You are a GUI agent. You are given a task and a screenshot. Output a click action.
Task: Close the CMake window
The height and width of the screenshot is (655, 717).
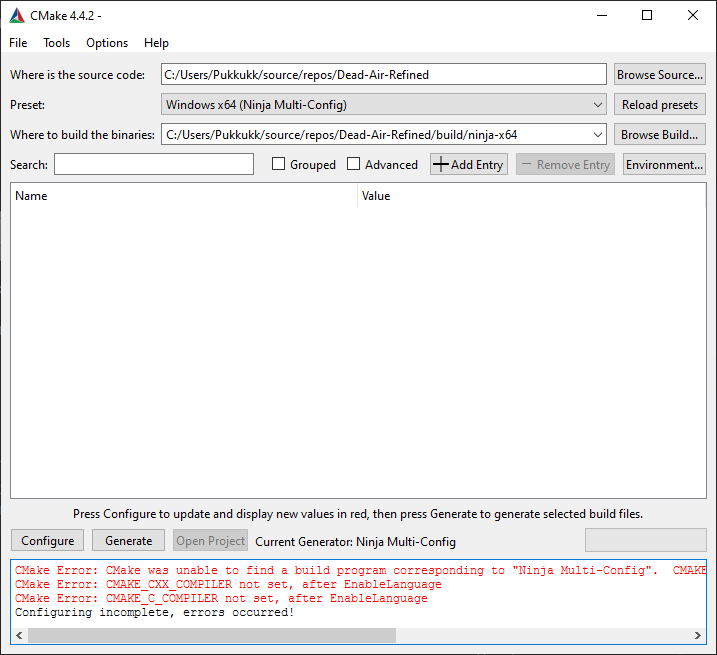692,16
